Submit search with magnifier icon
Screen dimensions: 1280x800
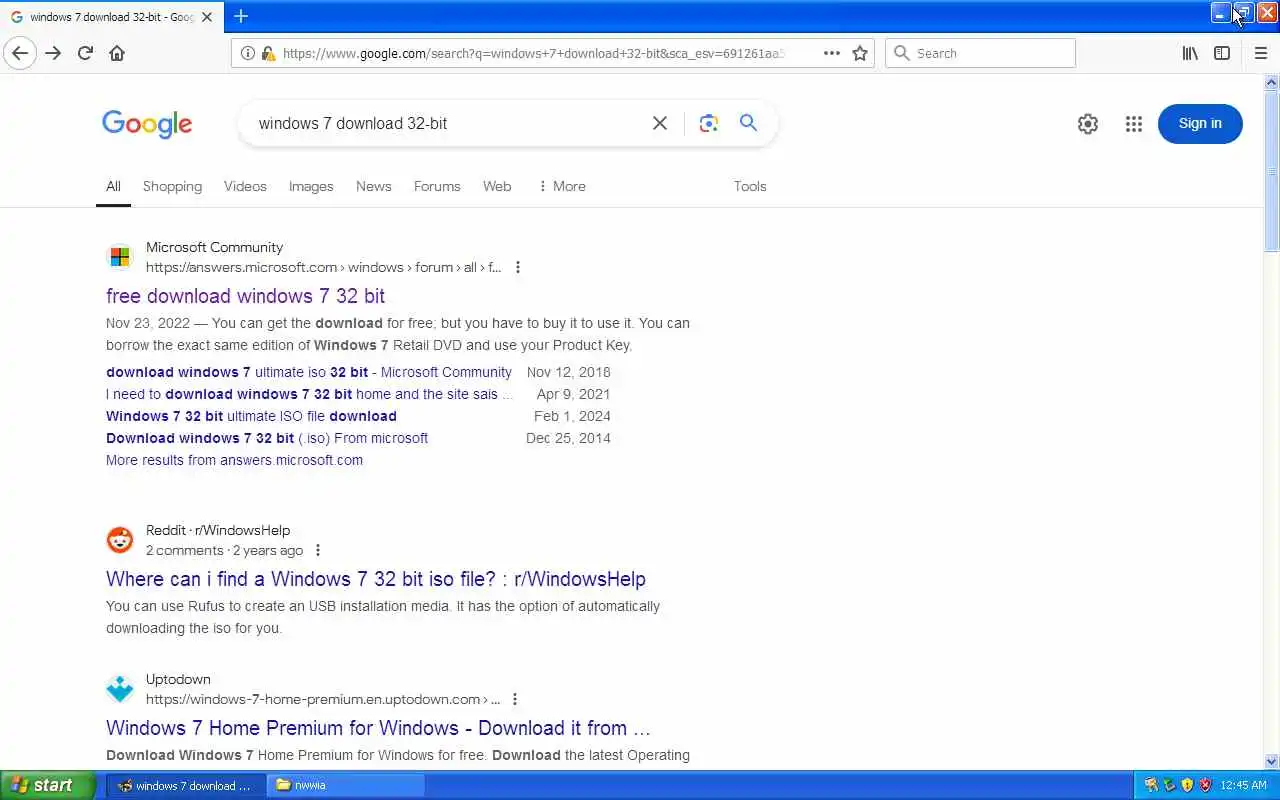click(x=748, y=123)
